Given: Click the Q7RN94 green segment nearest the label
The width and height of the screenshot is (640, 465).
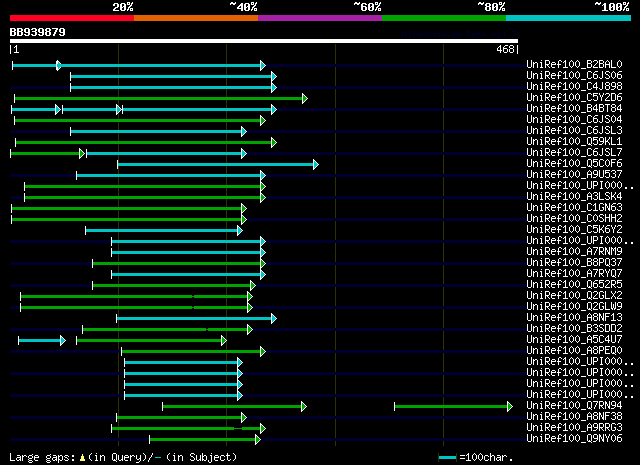Looking at the screenshot, I should [451, 407].
